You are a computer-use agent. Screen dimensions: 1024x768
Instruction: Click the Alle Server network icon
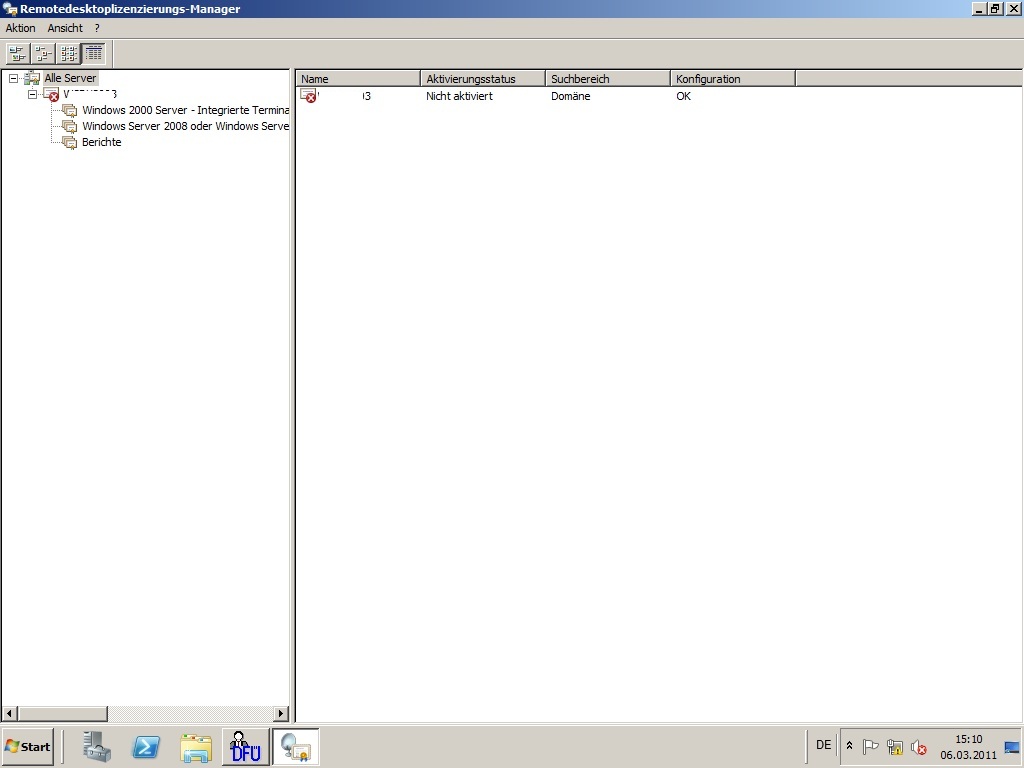point(32,78)
